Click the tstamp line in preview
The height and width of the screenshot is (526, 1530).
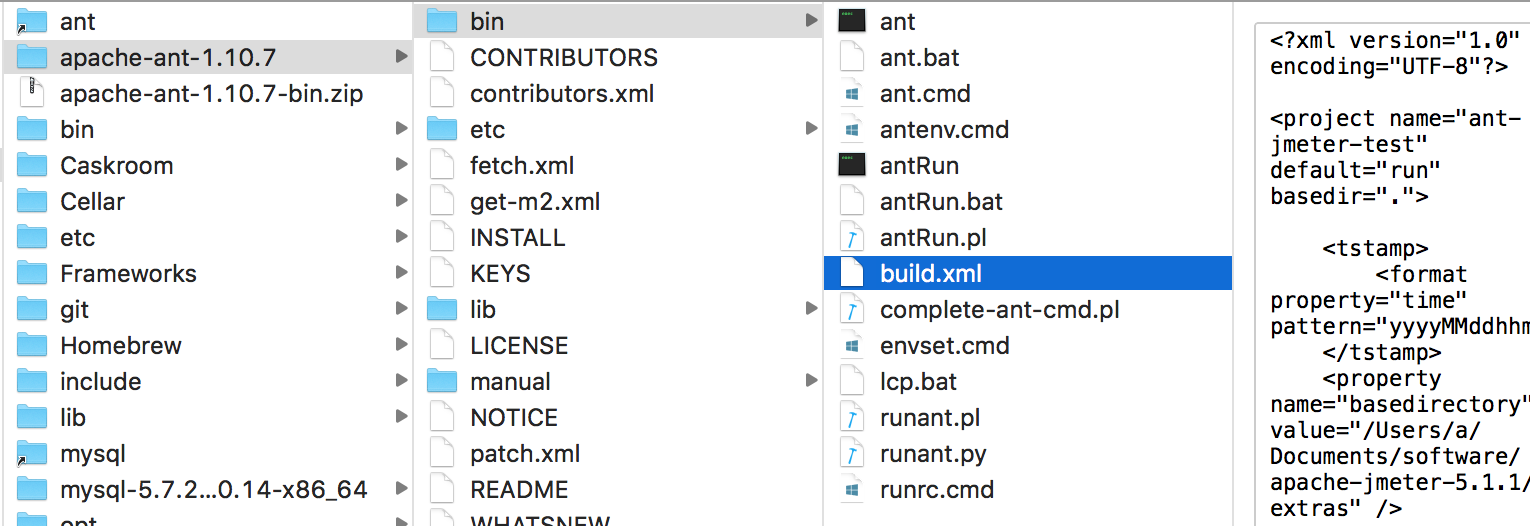[1375, 249]
